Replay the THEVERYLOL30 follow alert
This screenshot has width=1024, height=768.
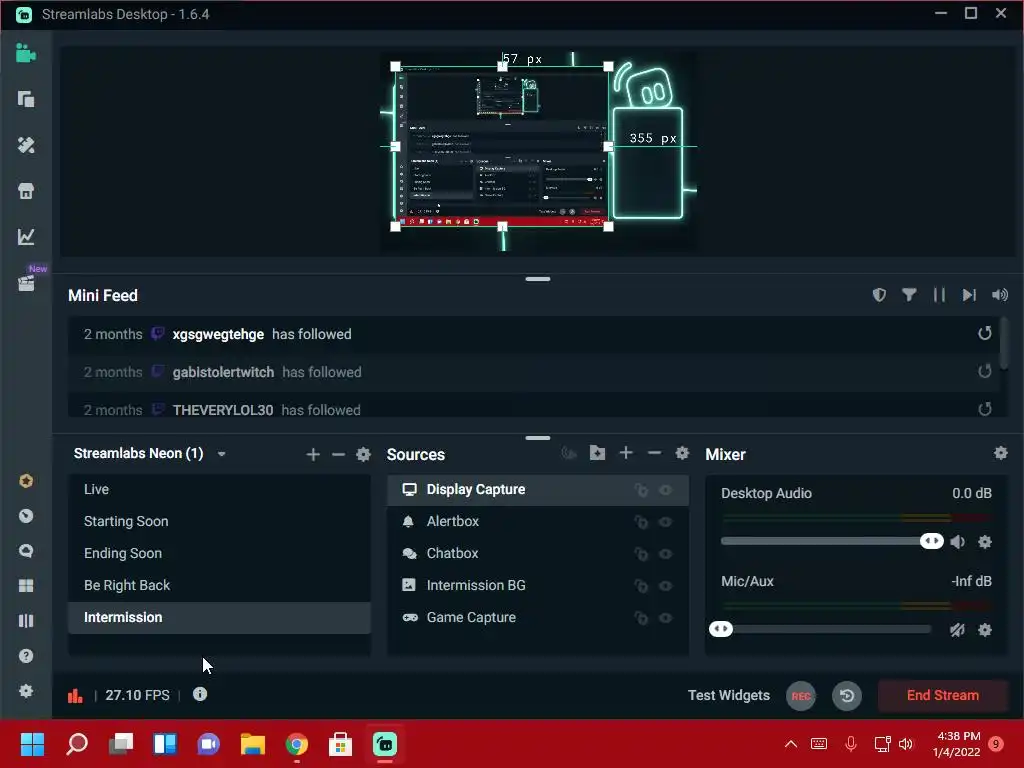(x=985, y=409)
